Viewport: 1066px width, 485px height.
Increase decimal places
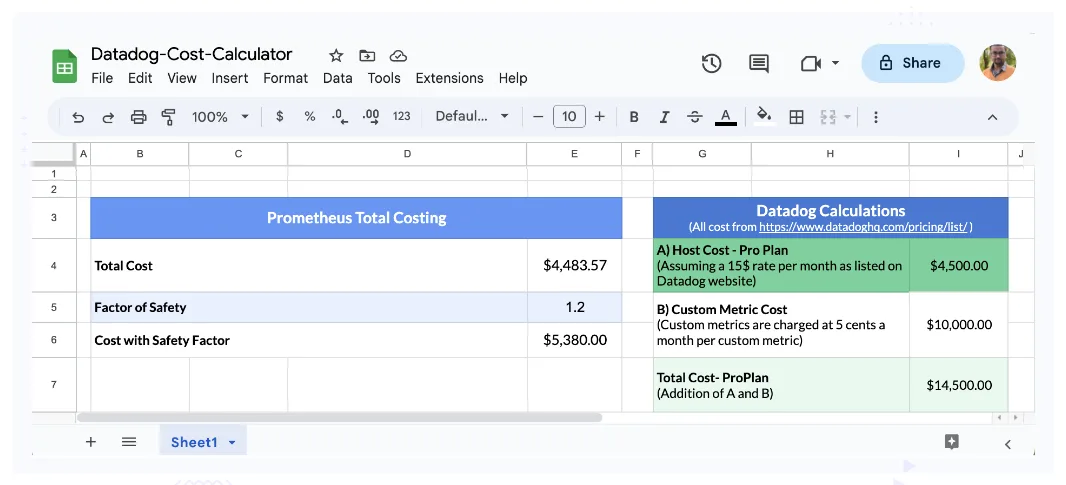click(x=371, y=117)
